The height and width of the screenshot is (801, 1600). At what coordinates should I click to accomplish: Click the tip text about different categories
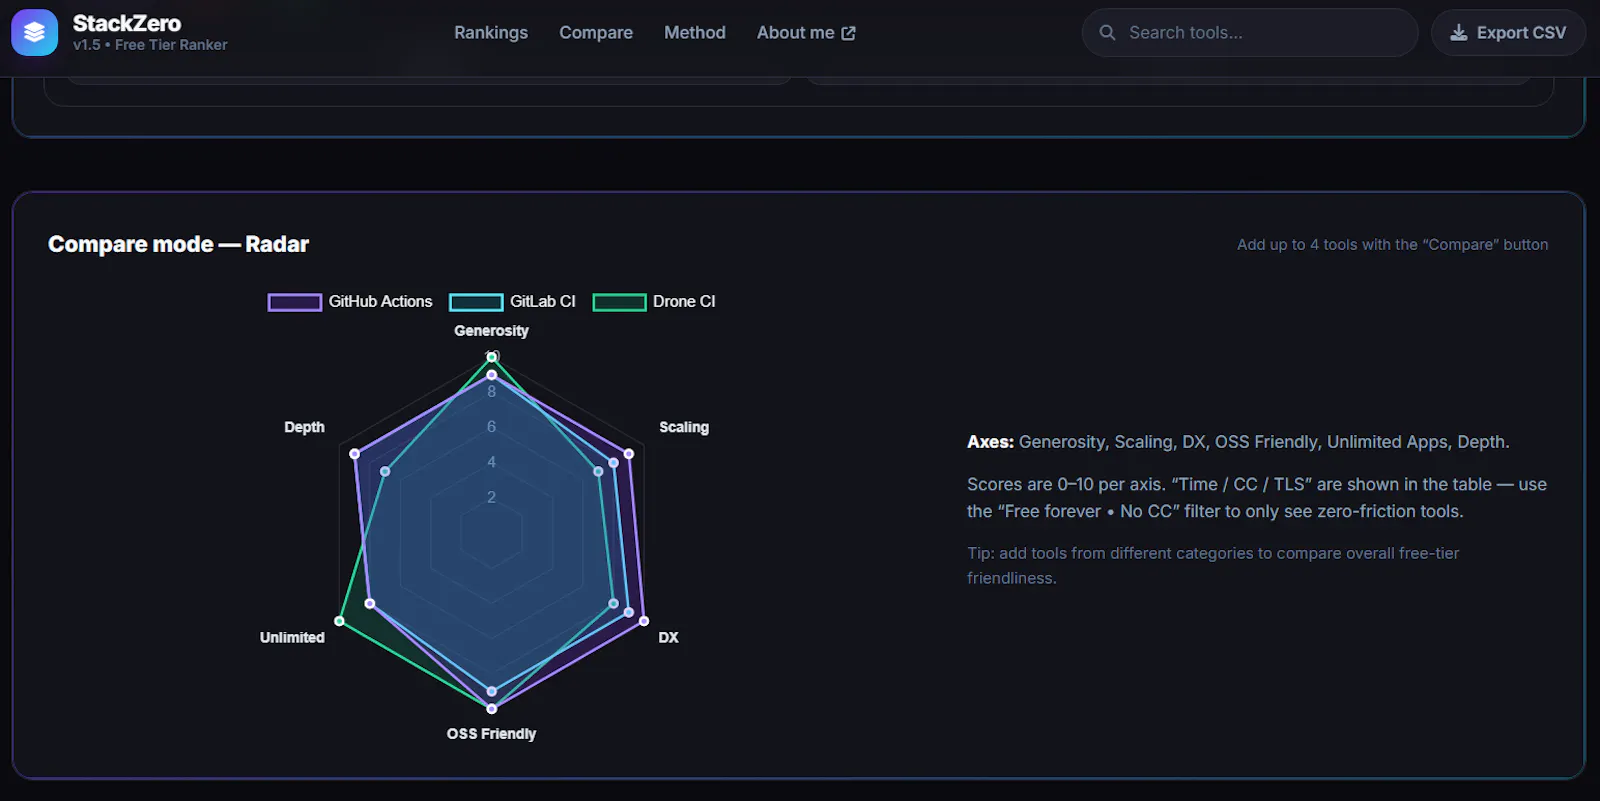[1213, 565]
